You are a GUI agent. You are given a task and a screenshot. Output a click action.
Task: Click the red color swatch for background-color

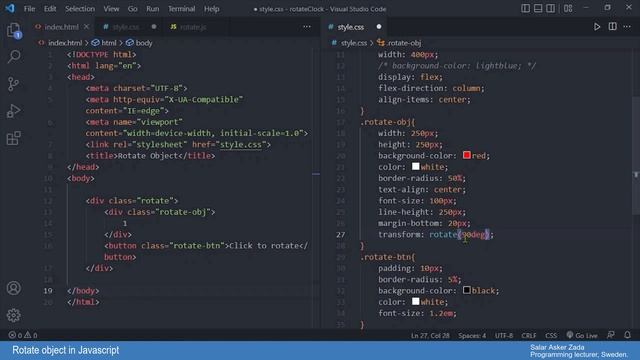467,155
